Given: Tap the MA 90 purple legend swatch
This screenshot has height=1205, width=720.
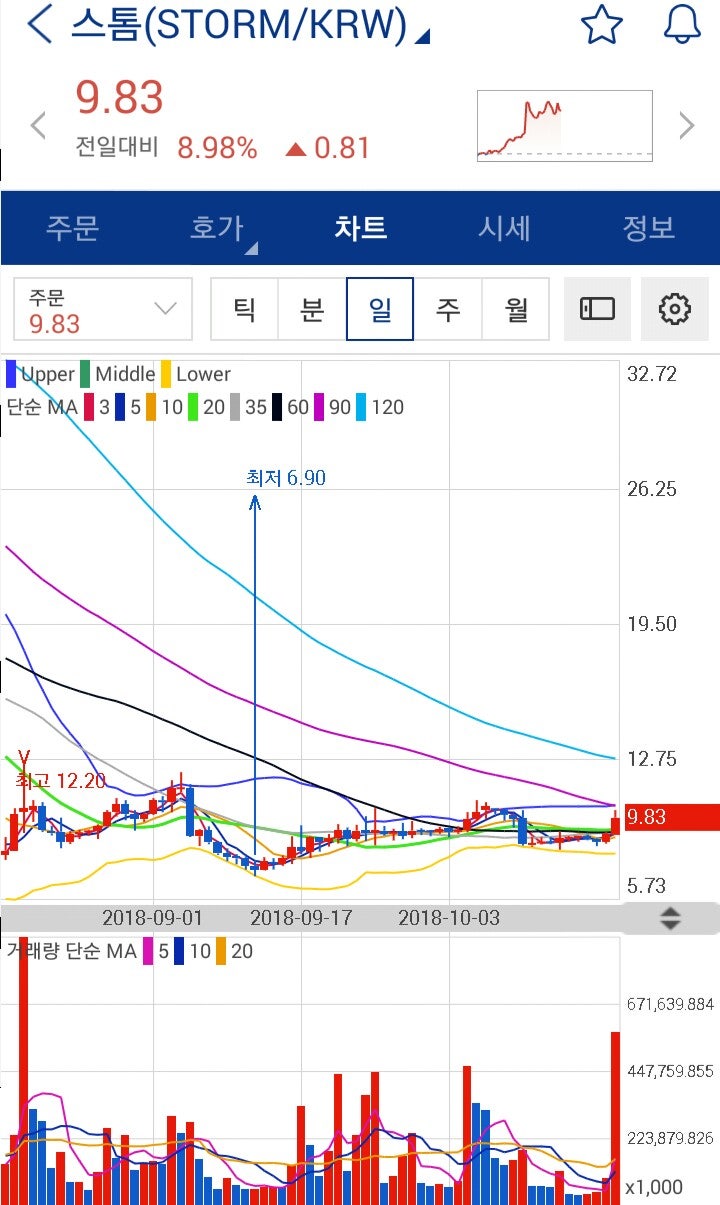Looking at the screenshot, I should pos(319,407).
